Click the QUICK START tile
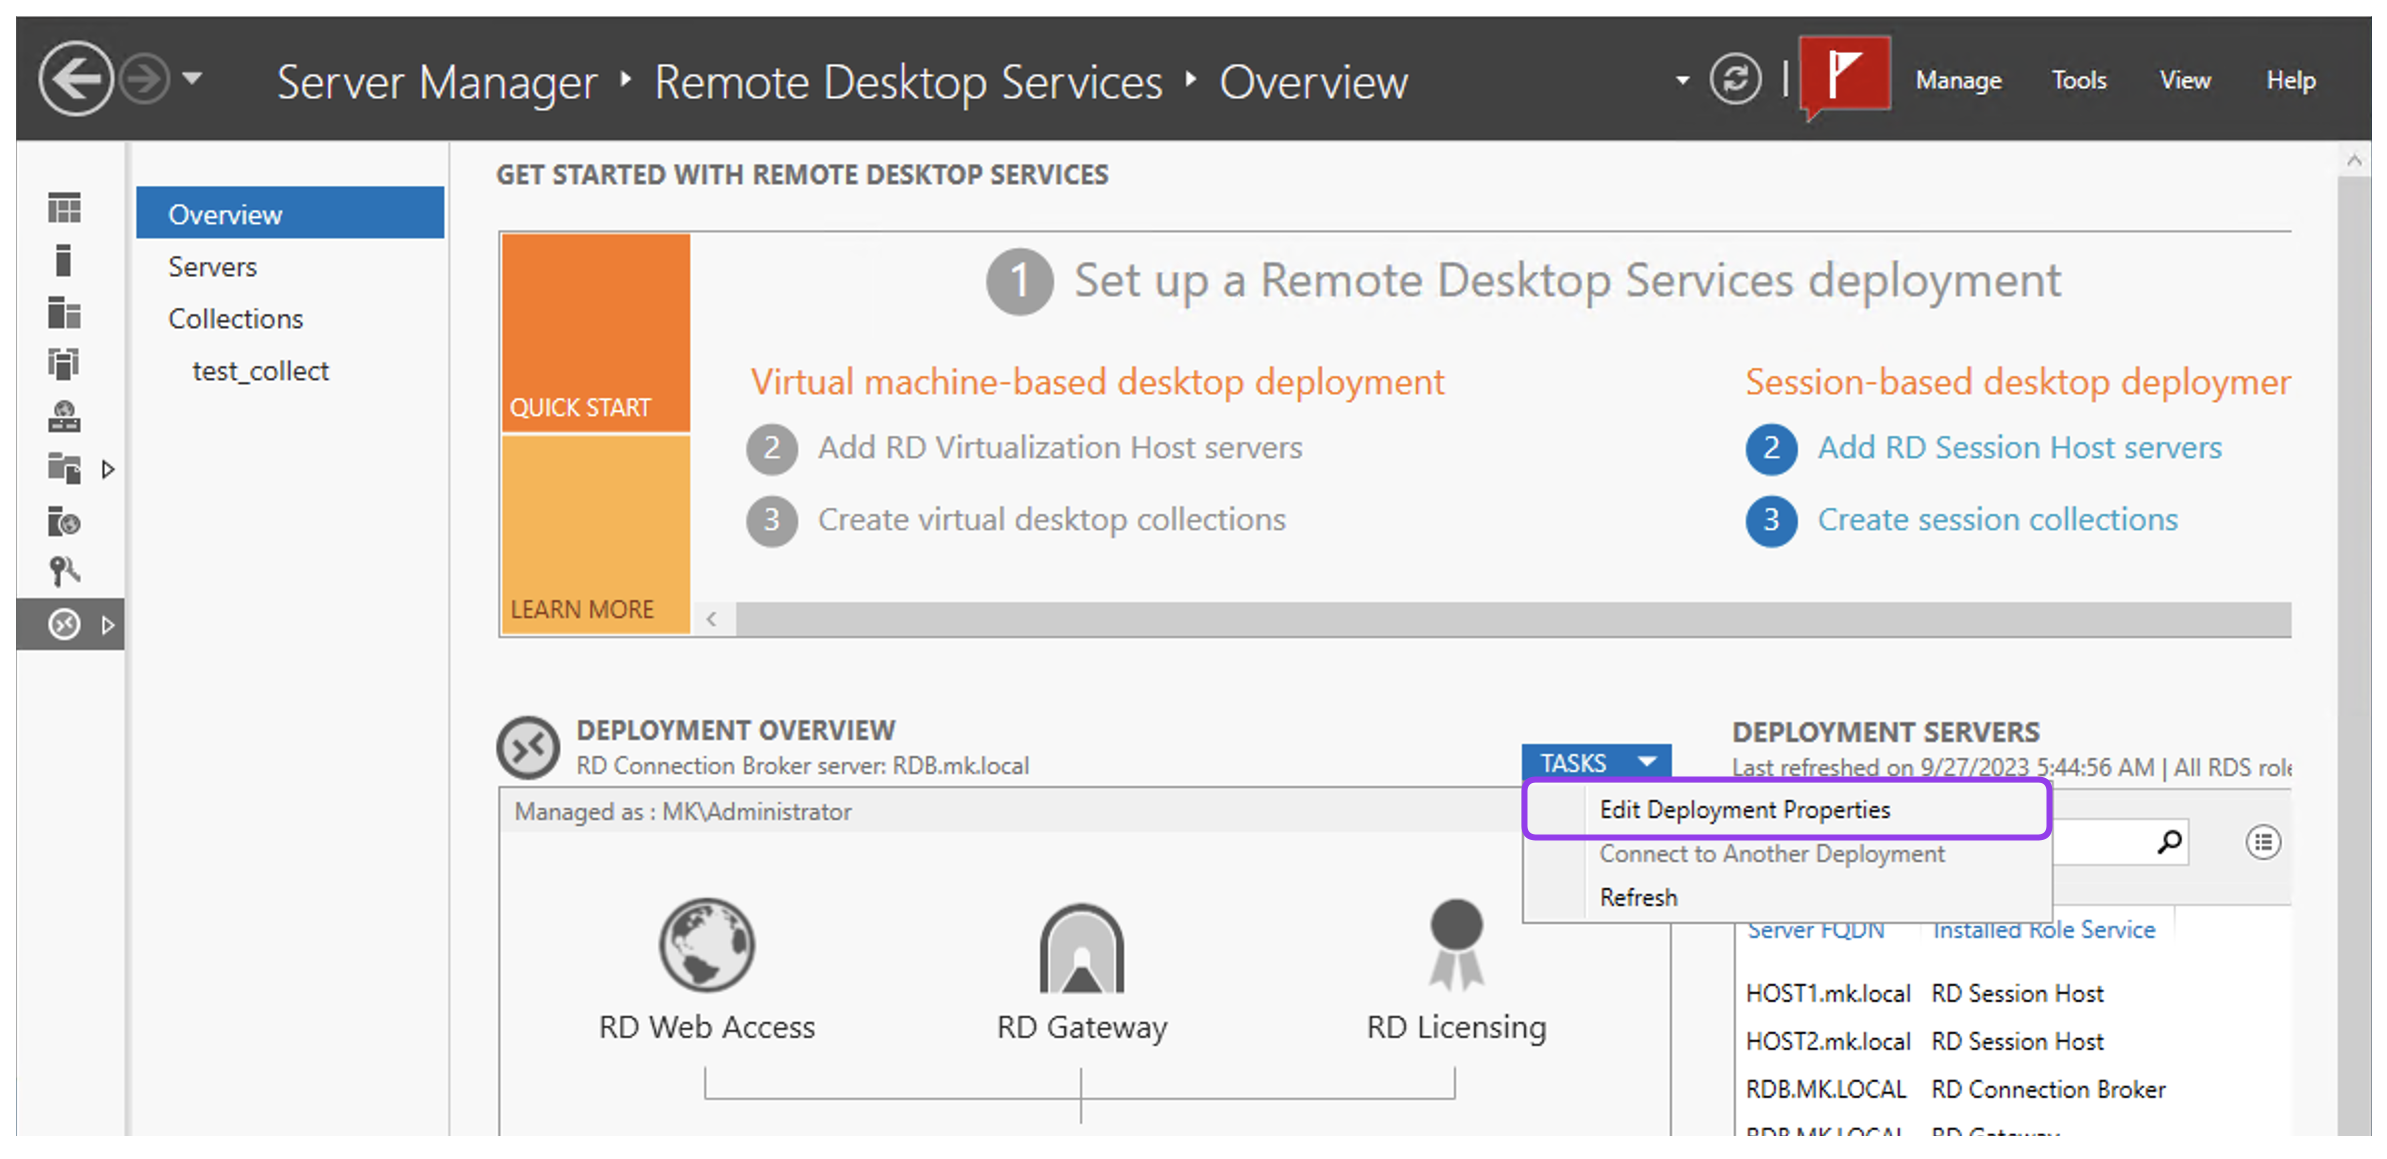 596,333
